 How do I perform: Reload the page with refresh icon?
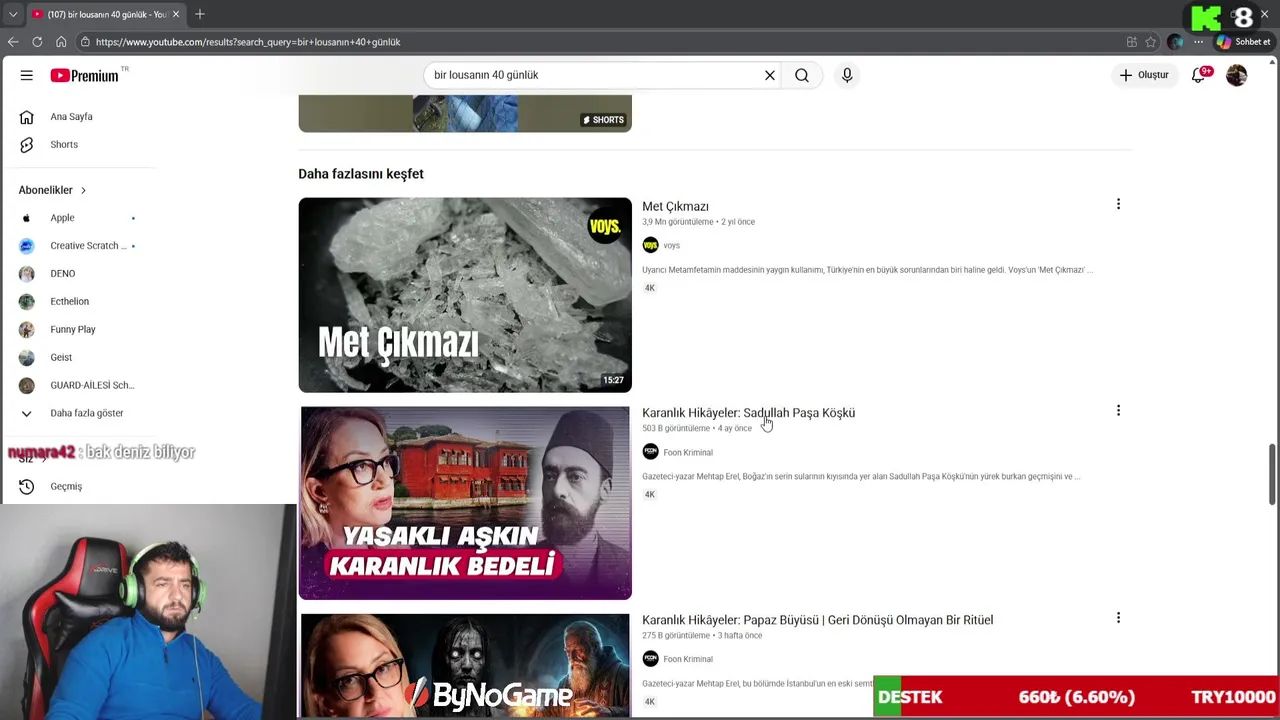37,42
